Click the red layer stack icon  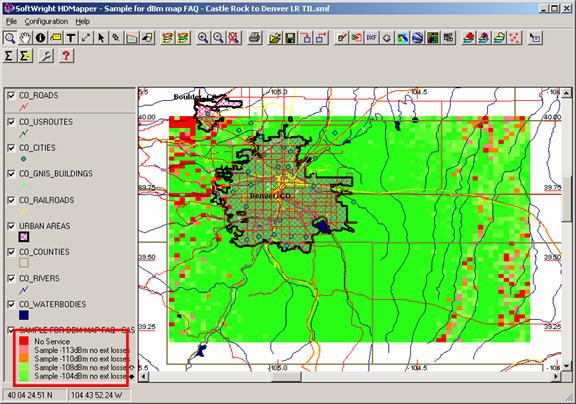[x=468, y=38]
